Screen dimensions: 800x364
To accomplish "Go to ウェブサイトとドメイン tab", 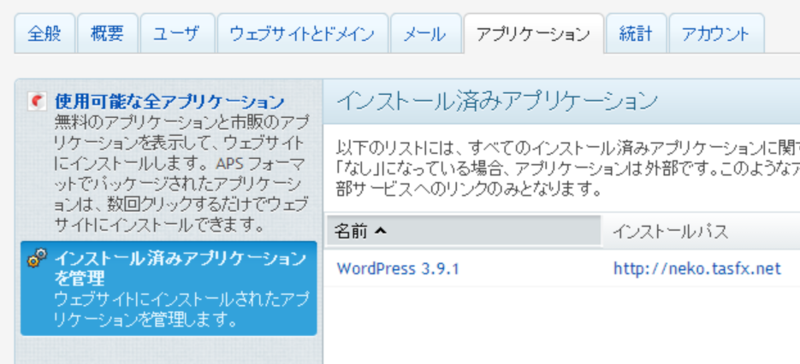I will 303,34.
